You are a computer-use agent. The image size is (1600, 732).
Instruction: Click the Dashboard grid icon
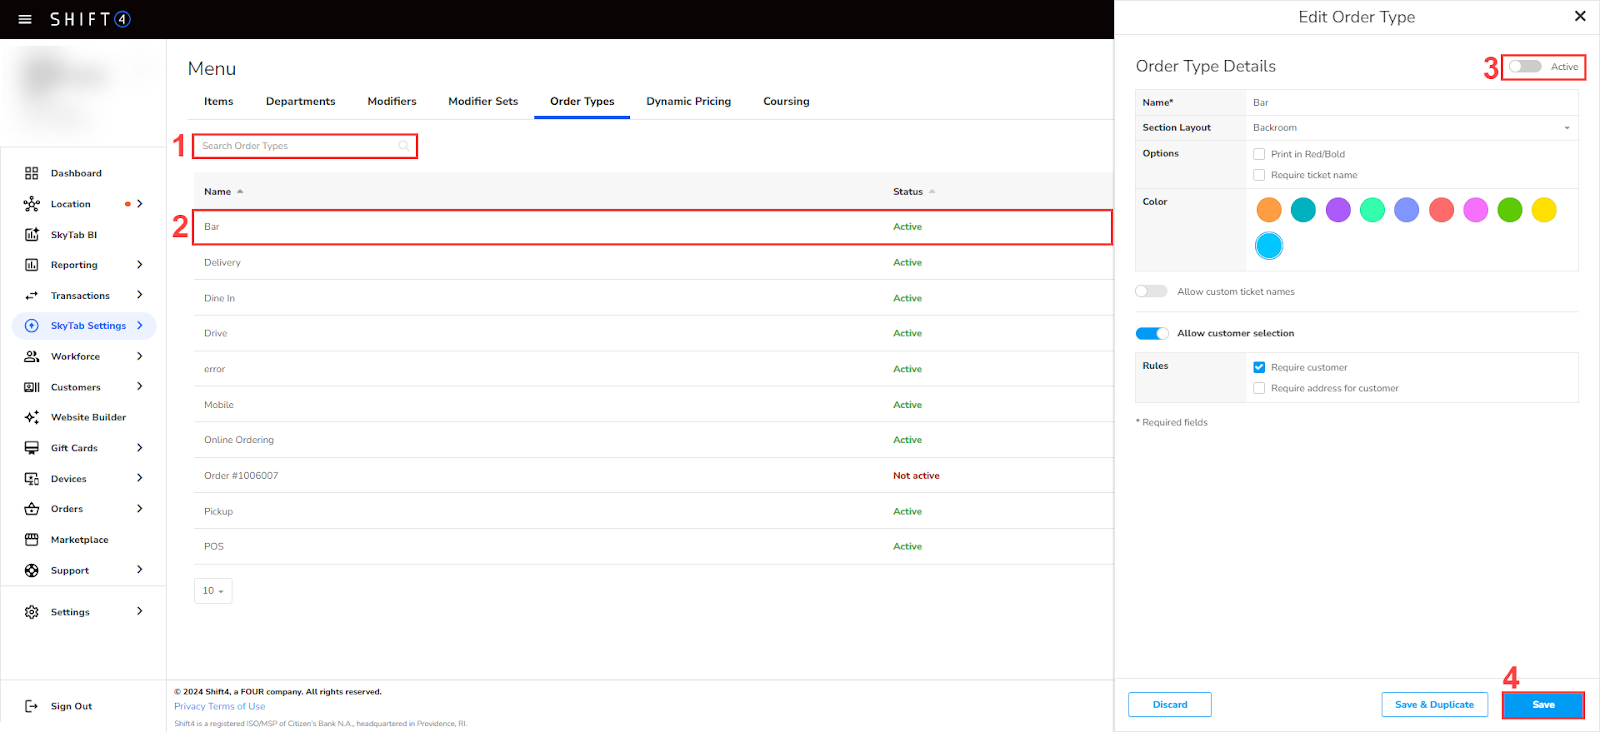[32, 173]
